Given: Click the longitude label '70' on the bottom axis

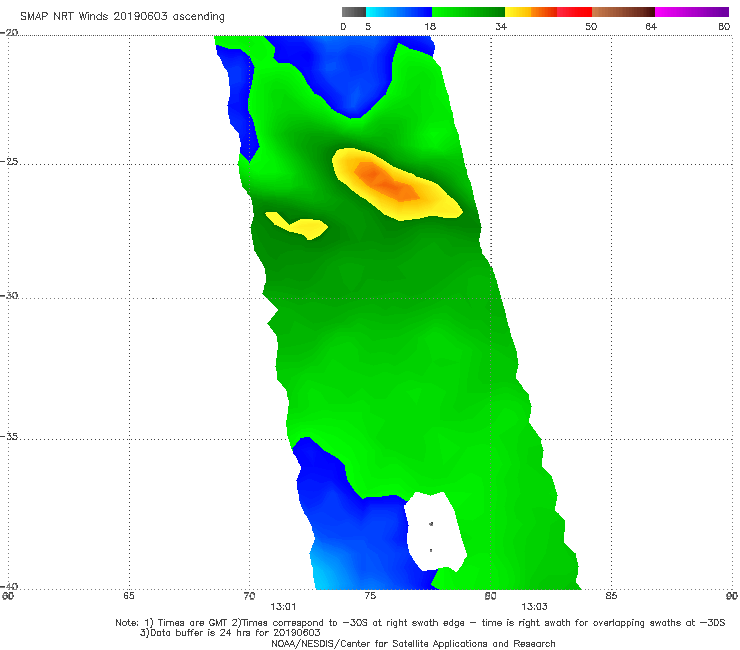Looking at the screenshot, I should pos(249,596).
